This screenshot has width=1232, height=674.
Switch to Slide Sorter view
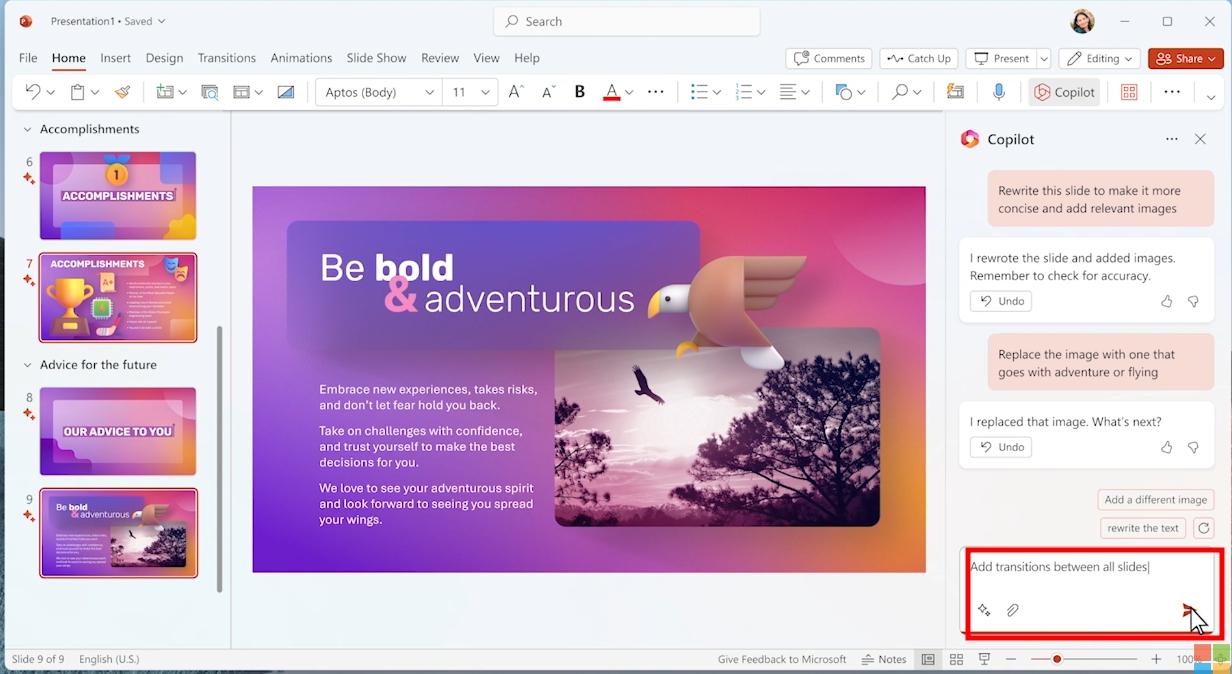(x=956, y=659)
